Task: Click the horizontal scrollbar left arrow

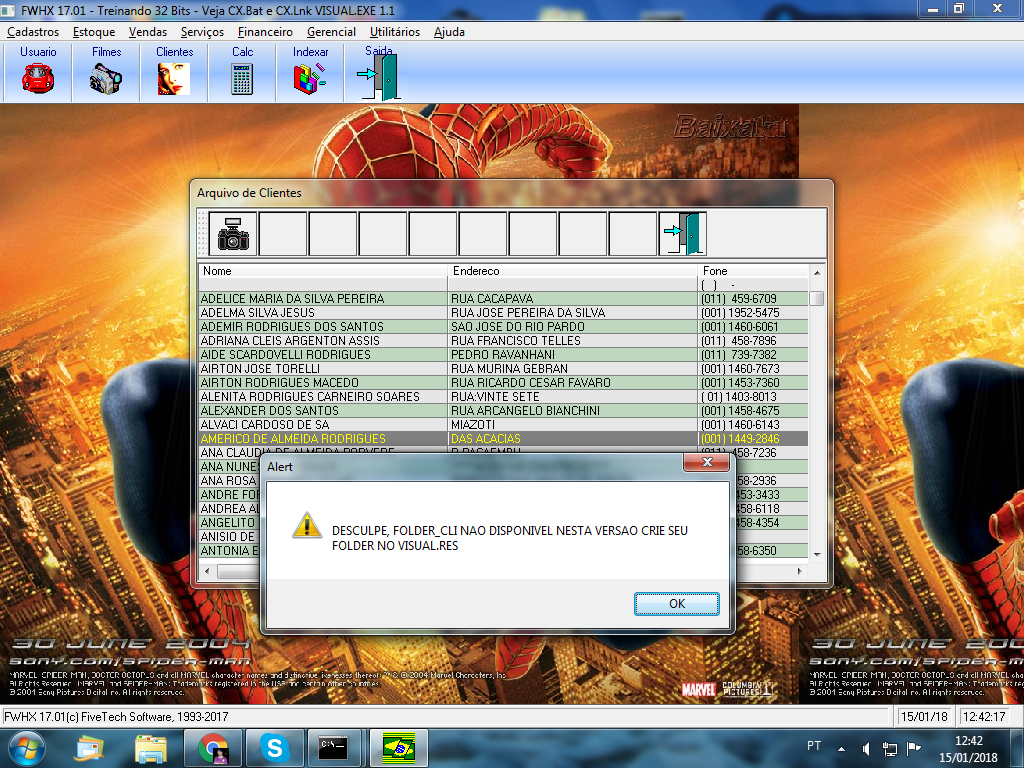Action: point(207,571)
